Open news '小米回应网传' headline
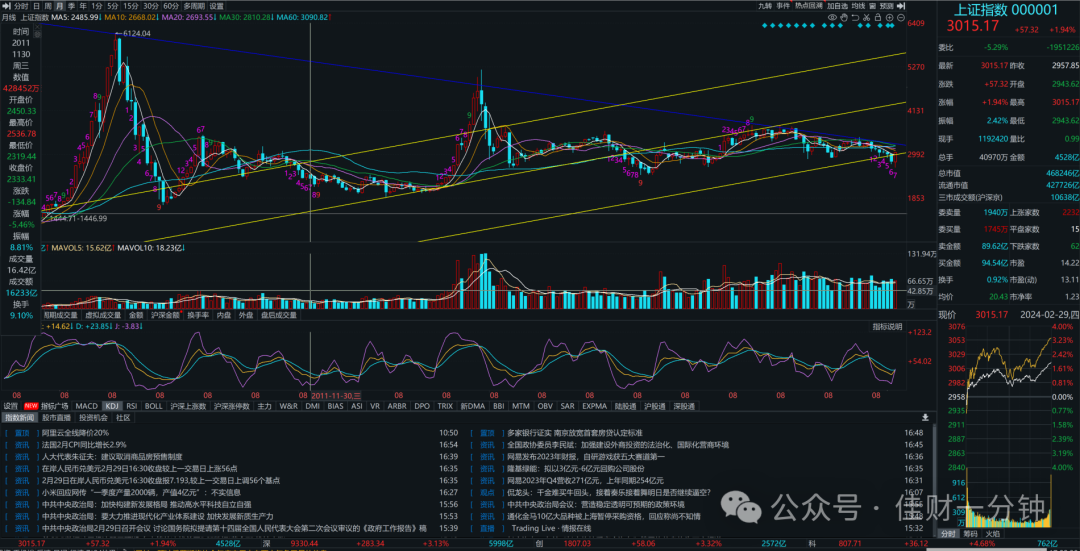 (142, 493)
